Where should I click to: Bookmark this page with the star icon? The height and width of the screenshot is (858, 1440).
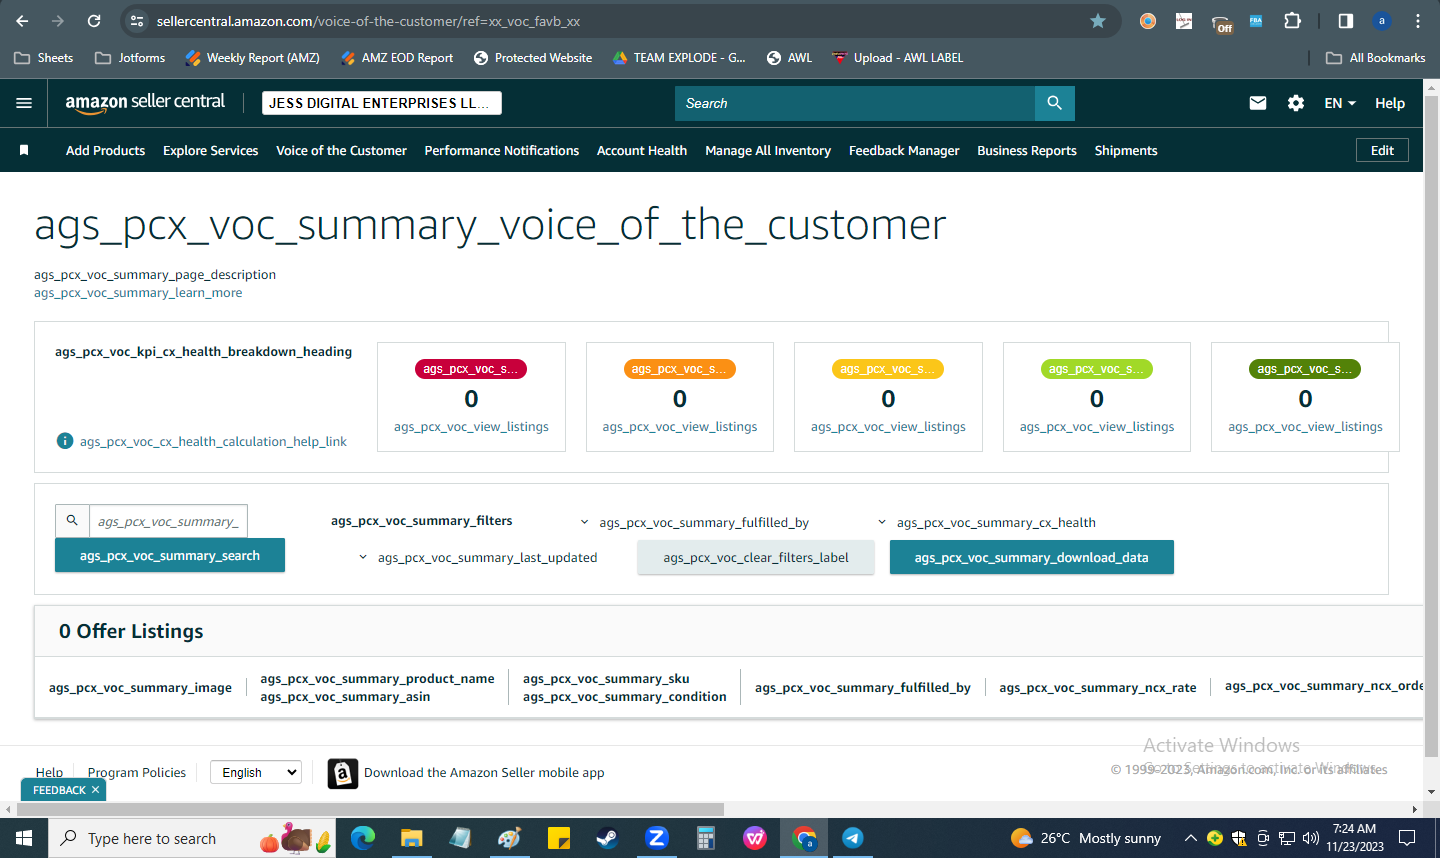click(1098, 21)
